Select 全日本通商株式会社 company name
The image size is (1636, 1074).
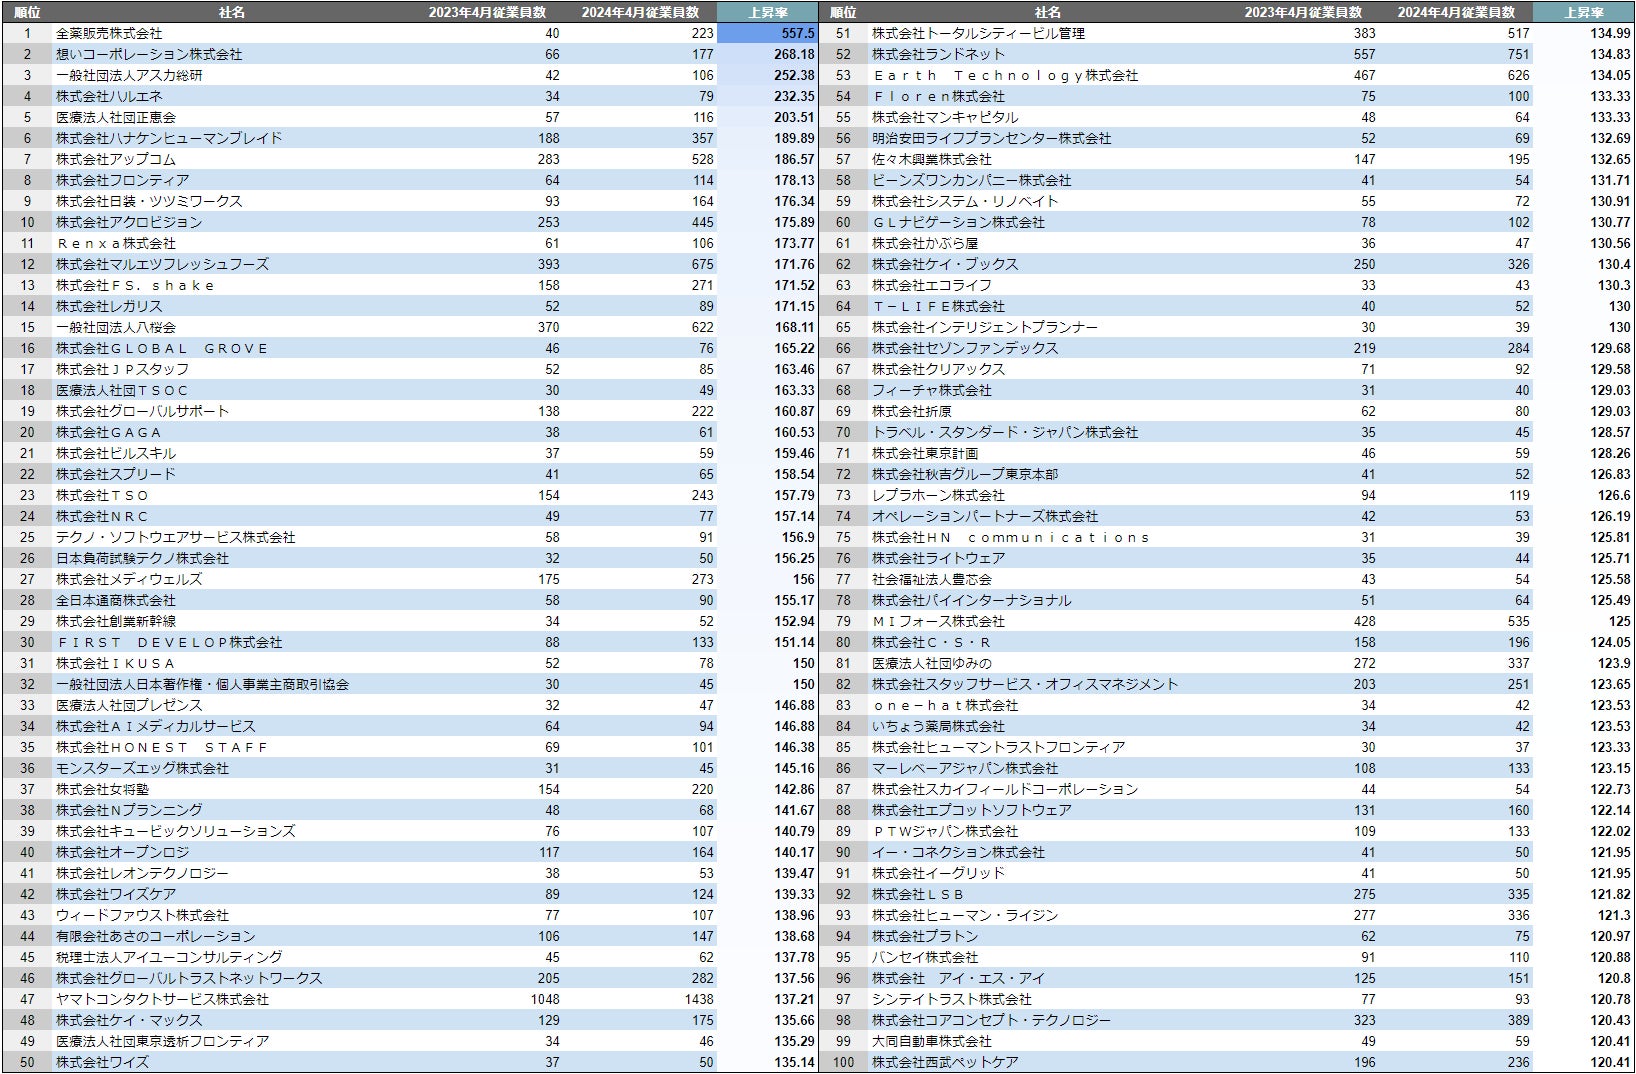pos(116,600)
